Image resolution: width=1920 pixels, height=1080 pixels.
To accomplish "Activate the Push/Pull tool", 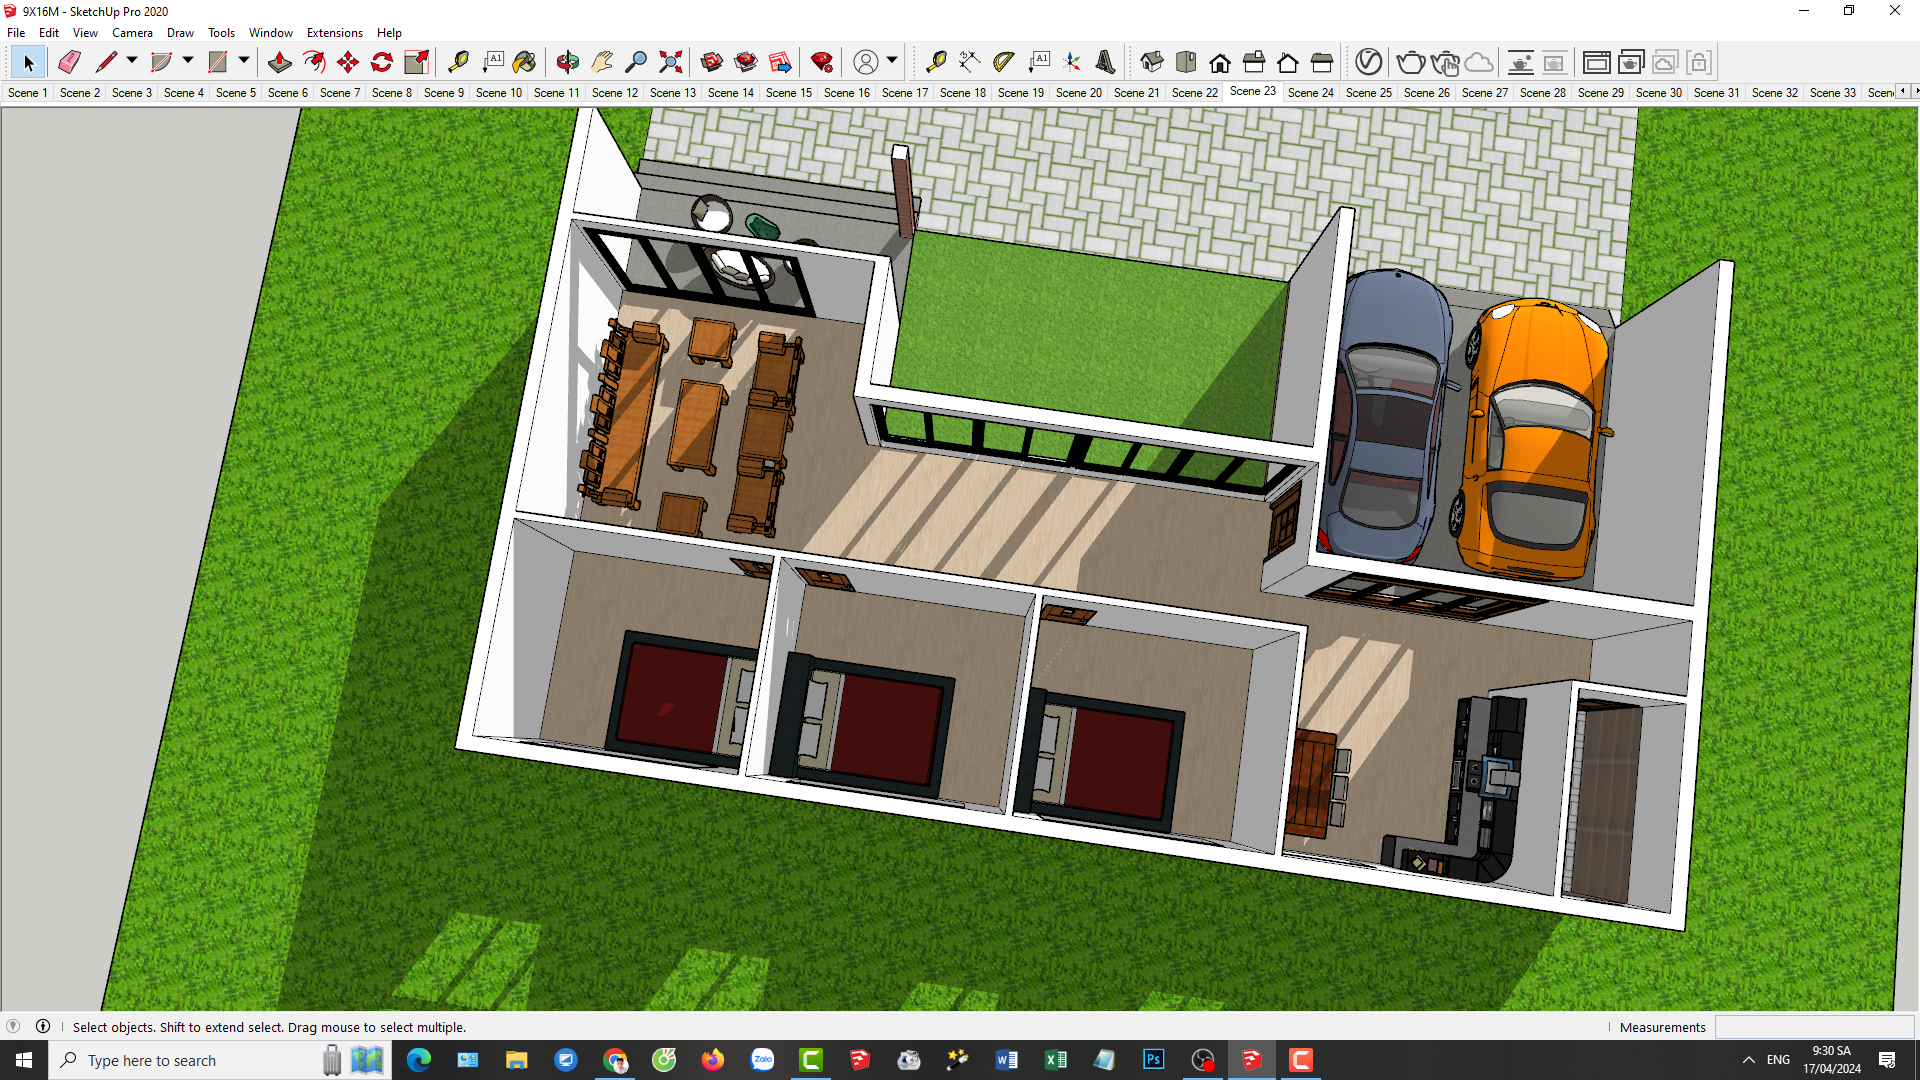I will (x=280, y=62).
